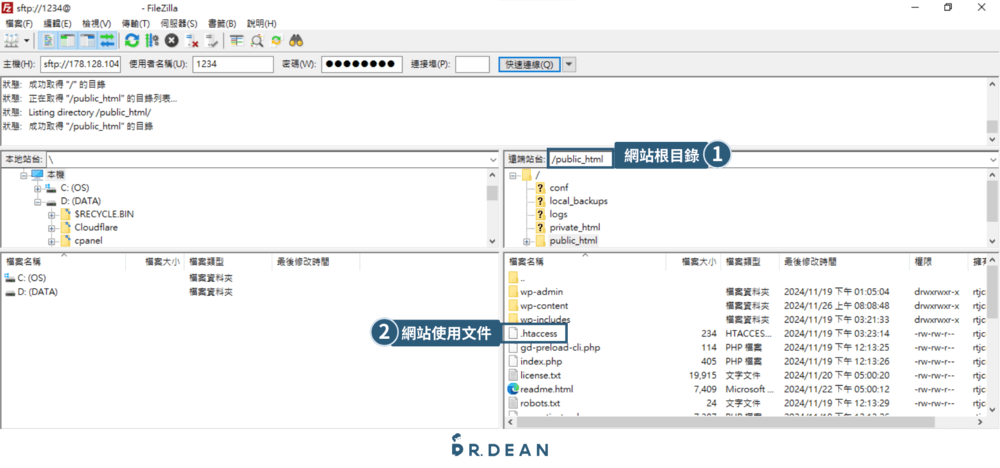This screenshot has width=1000, height=468.
Task: Select conf folder in remote tree
Action: click(x=559, y=187)
